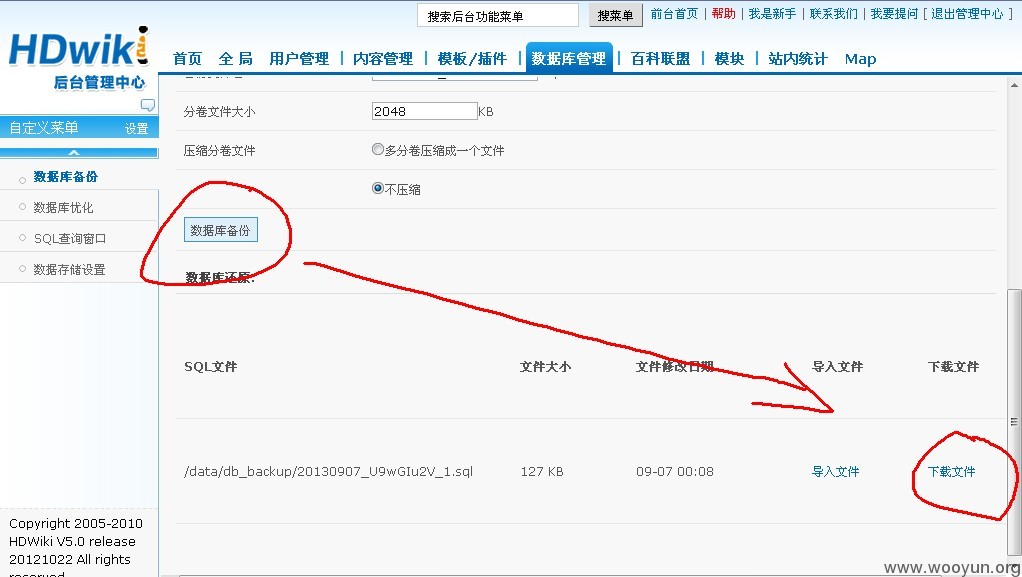Open the speech bubble comment icon
This screenshot has height=577, width=1022.
coord(148,104)
